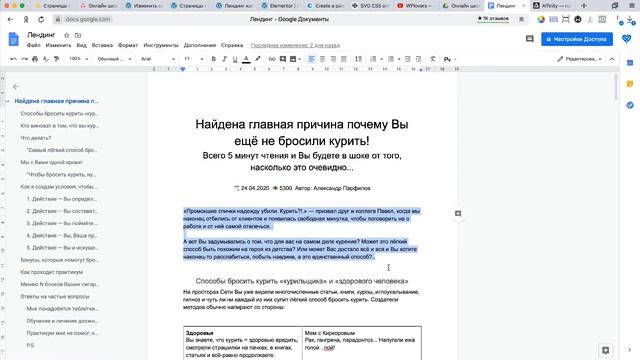Set center text alignment
Viewport: 640px width, 360px height.
click(322, 59)
